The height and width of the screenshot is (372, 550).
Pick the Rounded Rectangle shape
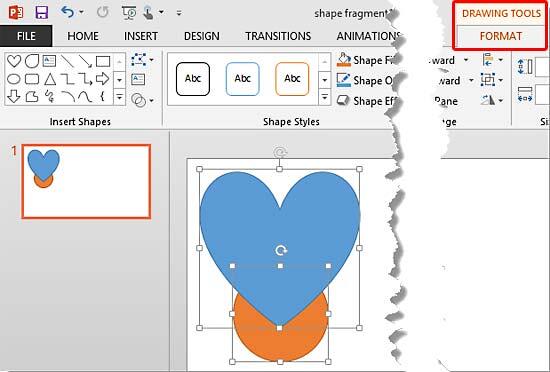pyautogui.click(x=32, y=79)
